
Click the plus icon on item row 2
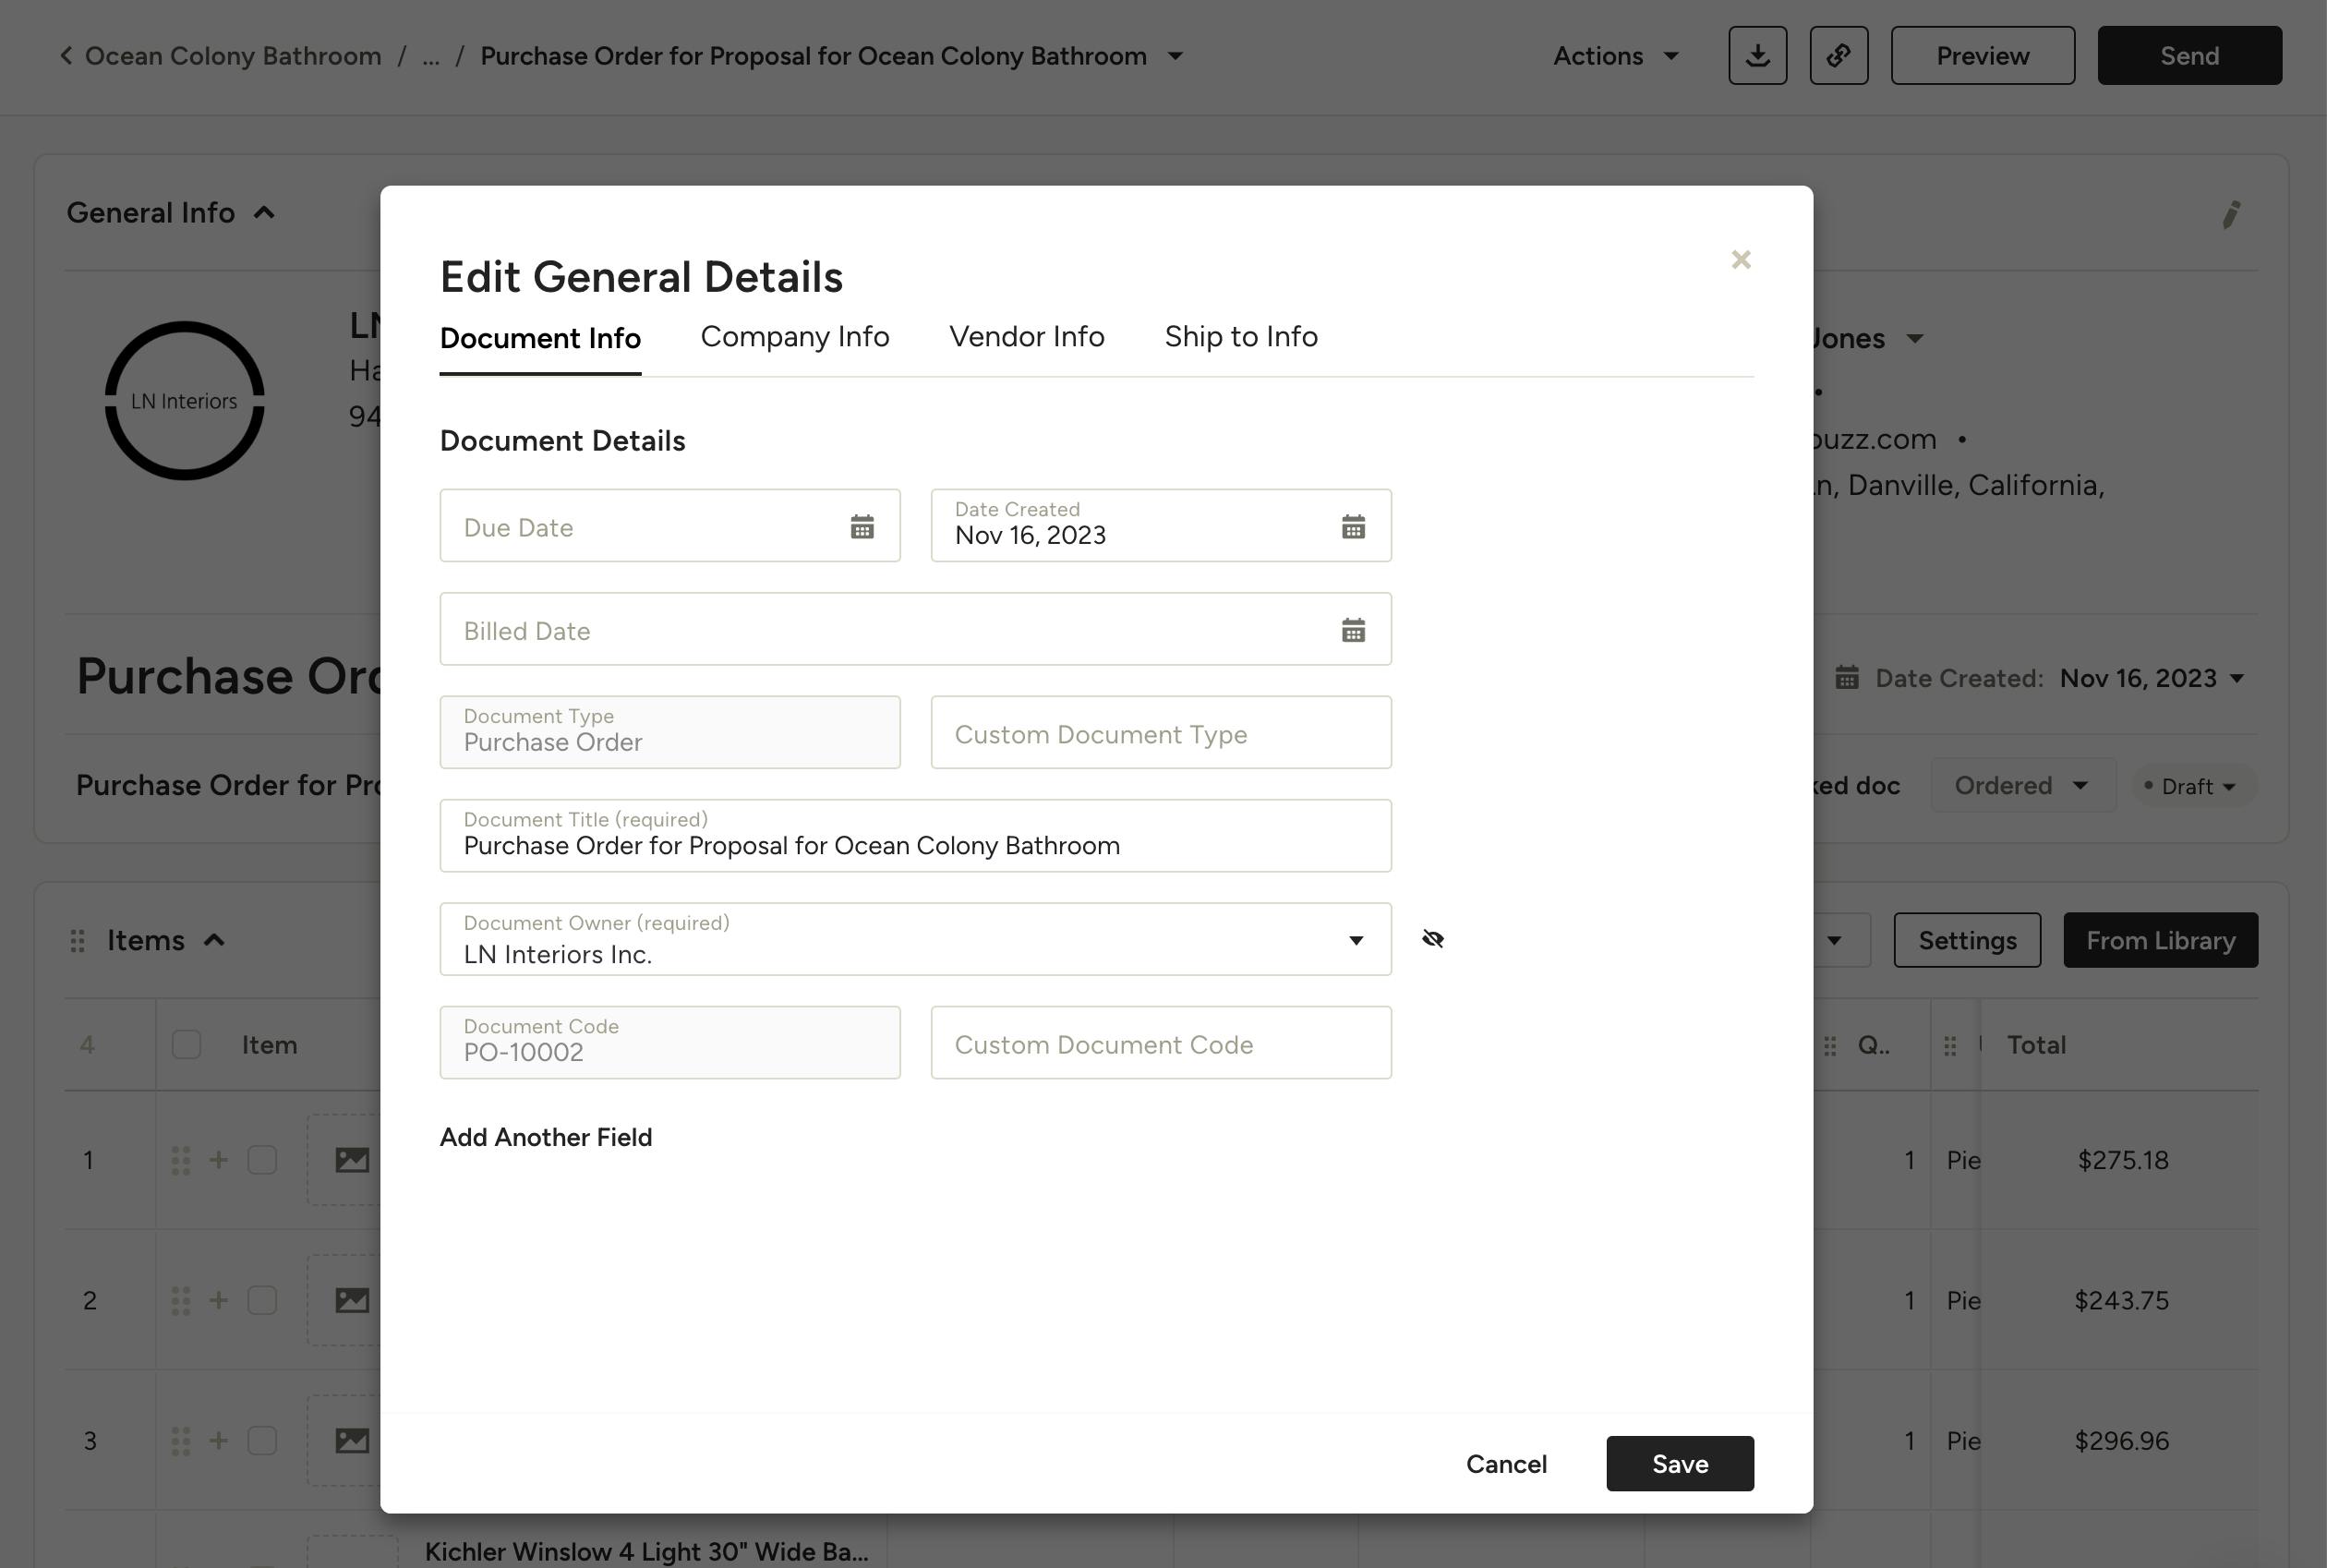218,1300
